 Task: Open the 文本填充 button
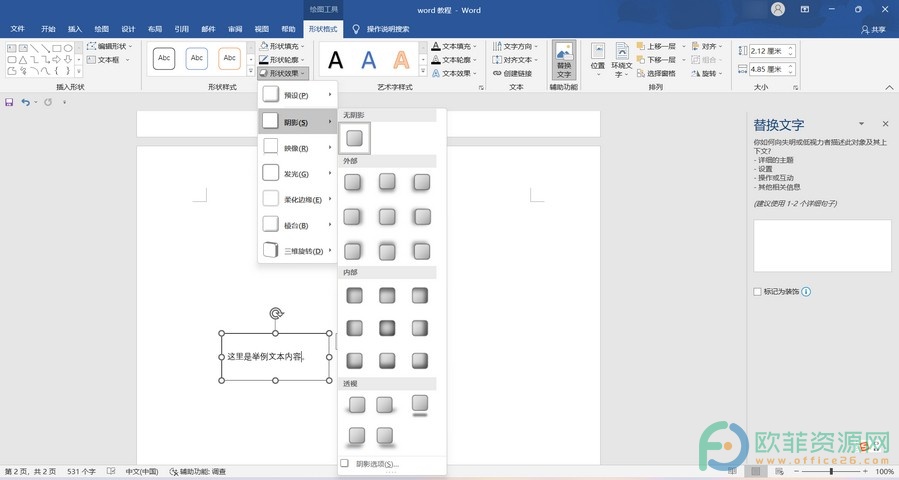pos(455,46)
